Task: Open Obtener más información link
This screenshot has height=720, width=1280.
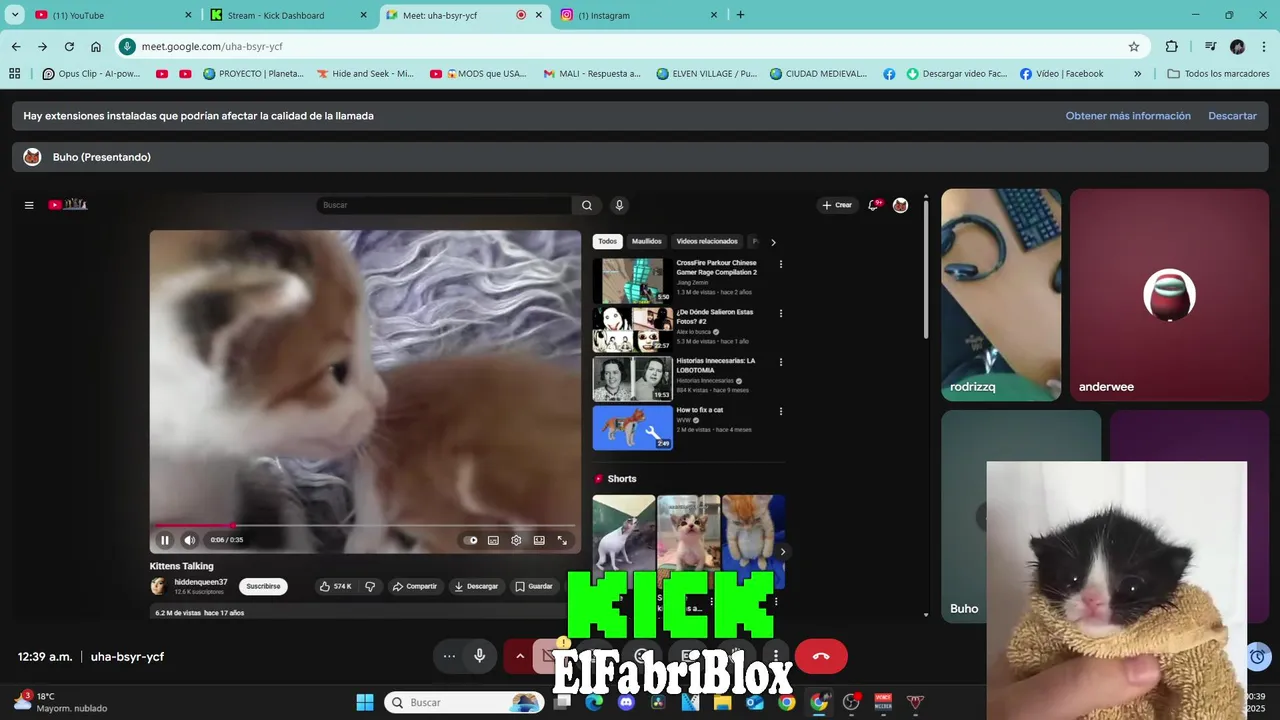Action: [x=1128, y=116]
